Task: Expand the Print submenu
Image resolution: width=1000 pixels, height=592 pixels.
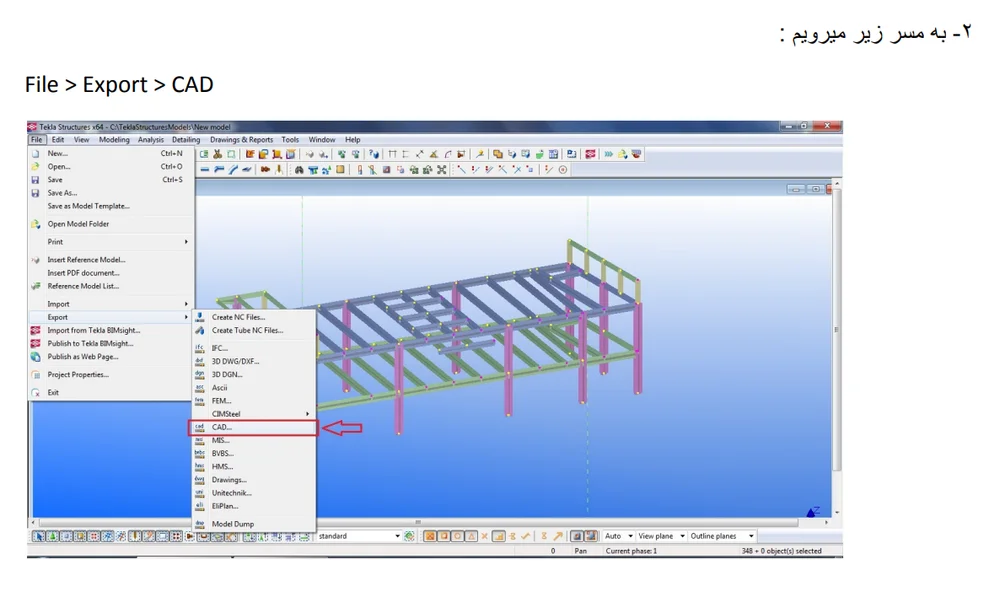Action: pos(111,242)
